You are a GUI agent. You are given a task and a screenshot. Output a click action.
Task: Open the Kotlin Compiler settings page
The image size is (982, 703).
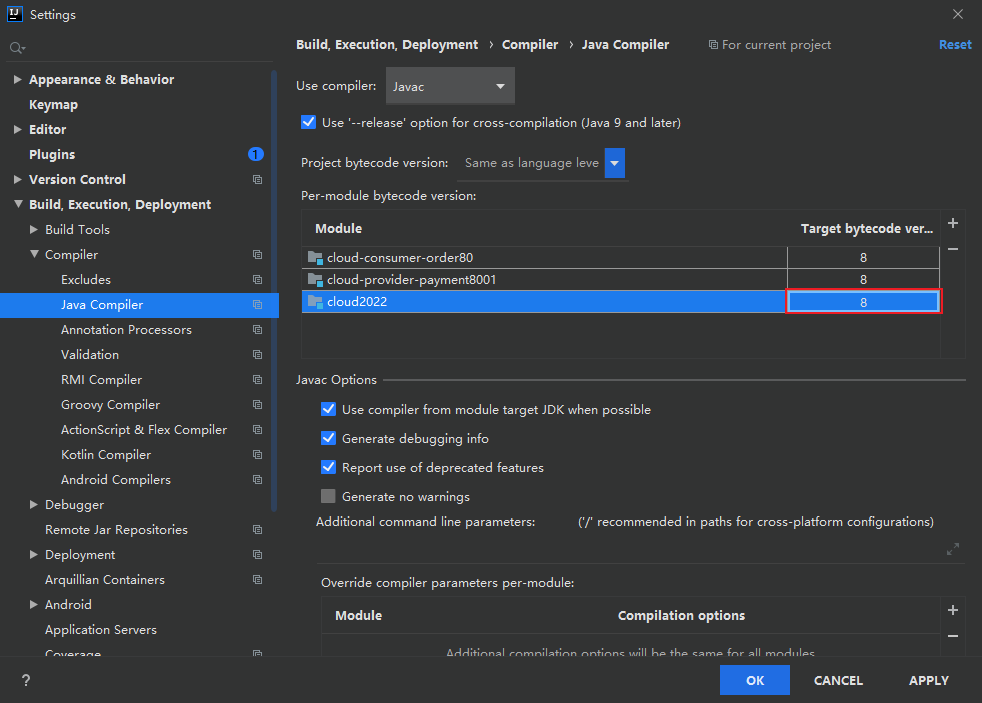tap(106, 454)
